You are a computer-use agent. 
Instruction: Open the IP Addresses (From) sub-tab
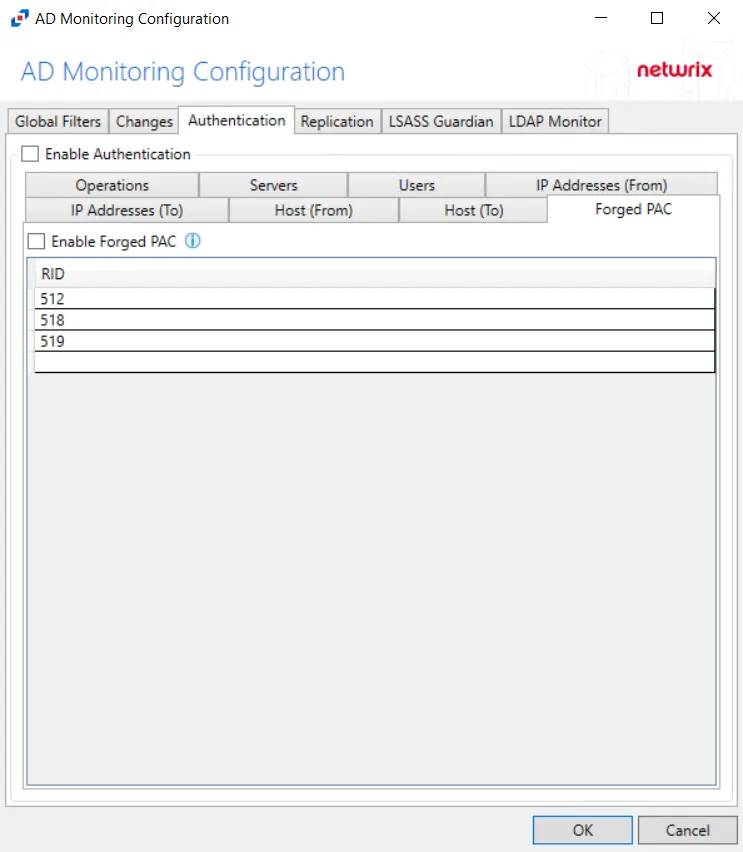point(601,185)
